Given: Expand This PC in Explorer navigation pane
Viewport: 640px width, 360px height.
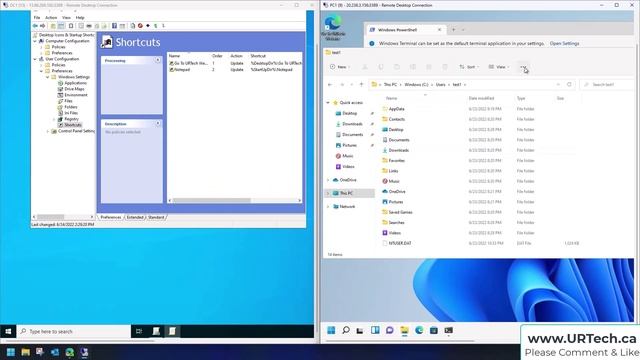Looking at the screenshot, I should [328, 193].
